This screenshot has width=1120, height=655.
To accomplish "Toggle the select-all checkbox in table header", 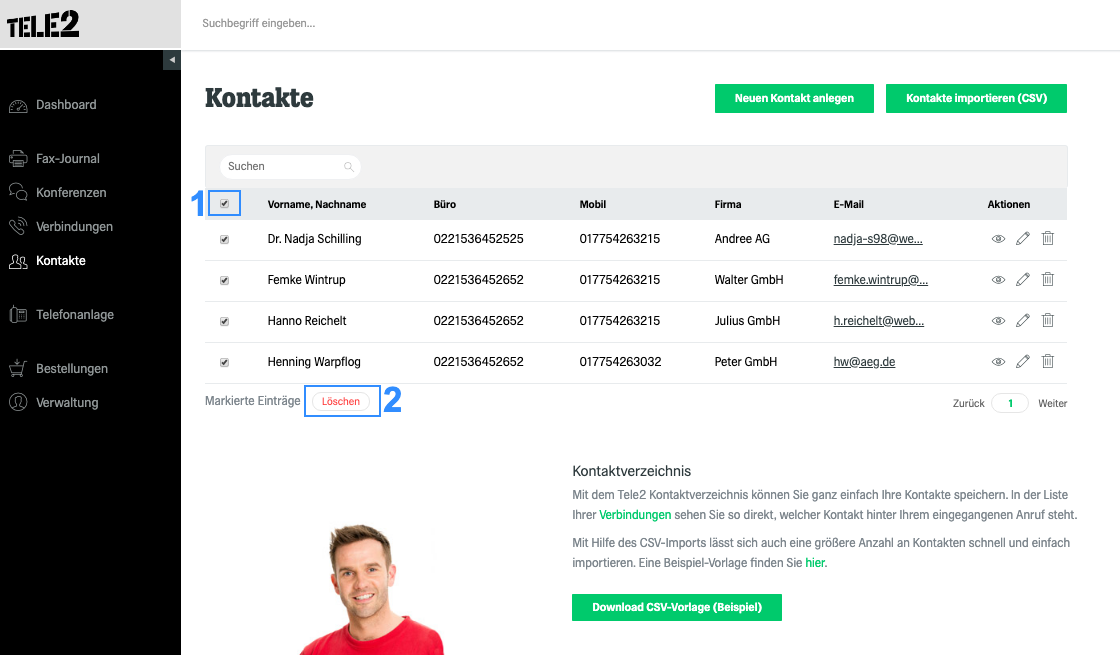I will click(x=224, y=204).
